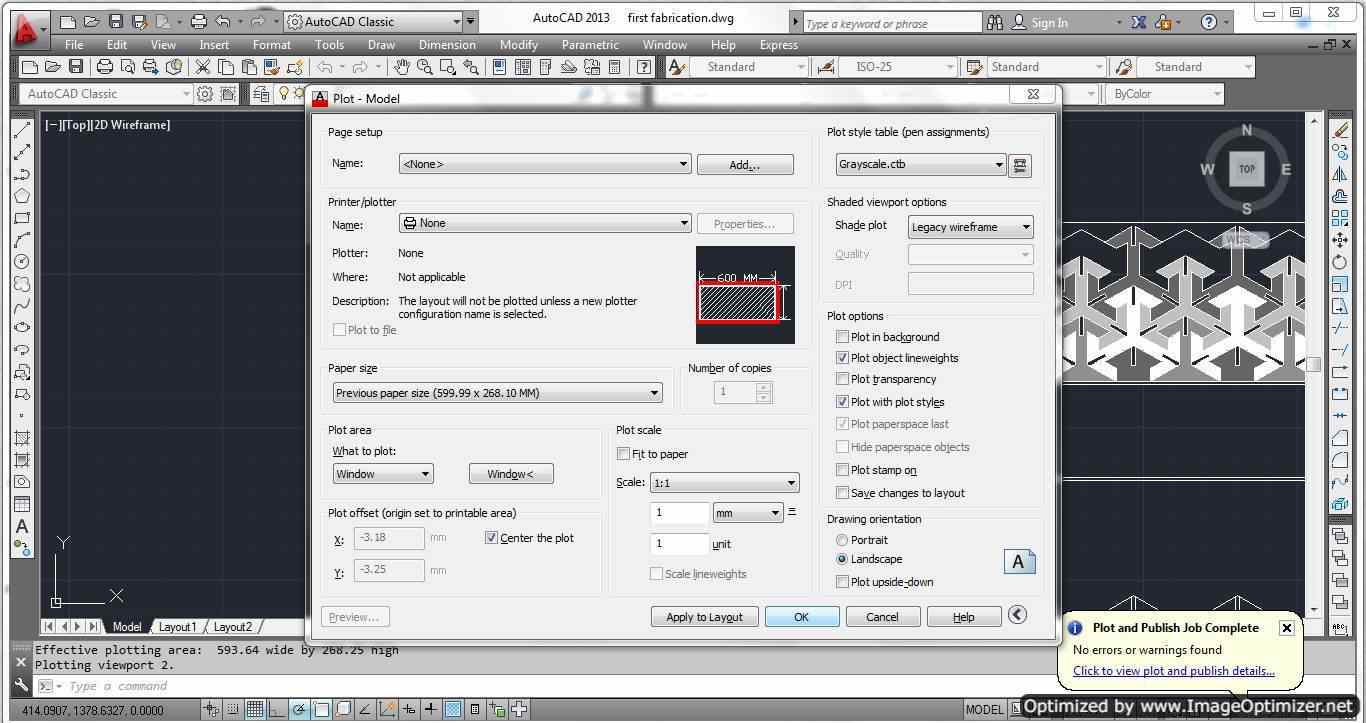The height and width of the screenshot is (723, 1366).
Task: Open the plot Scale 1:1 dropdown
Action: [x=724, y=483]
